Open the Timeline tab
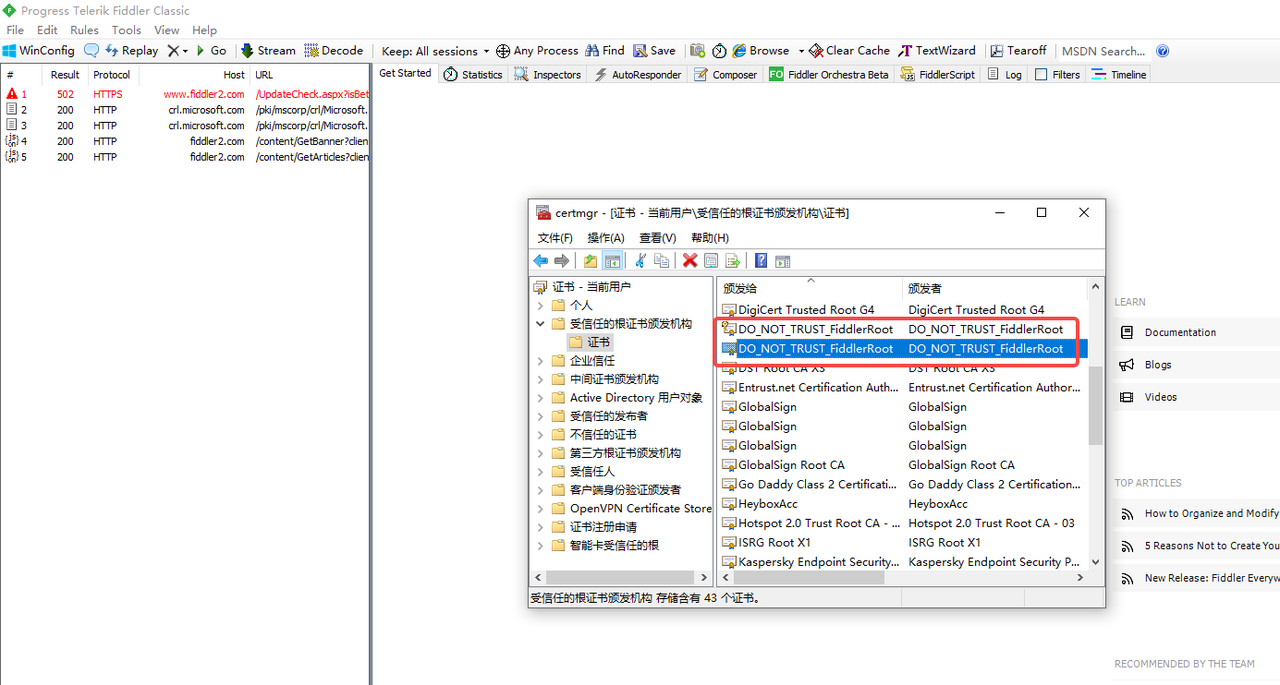Screen dimensions: 1280x685 tap(1119, 75)
